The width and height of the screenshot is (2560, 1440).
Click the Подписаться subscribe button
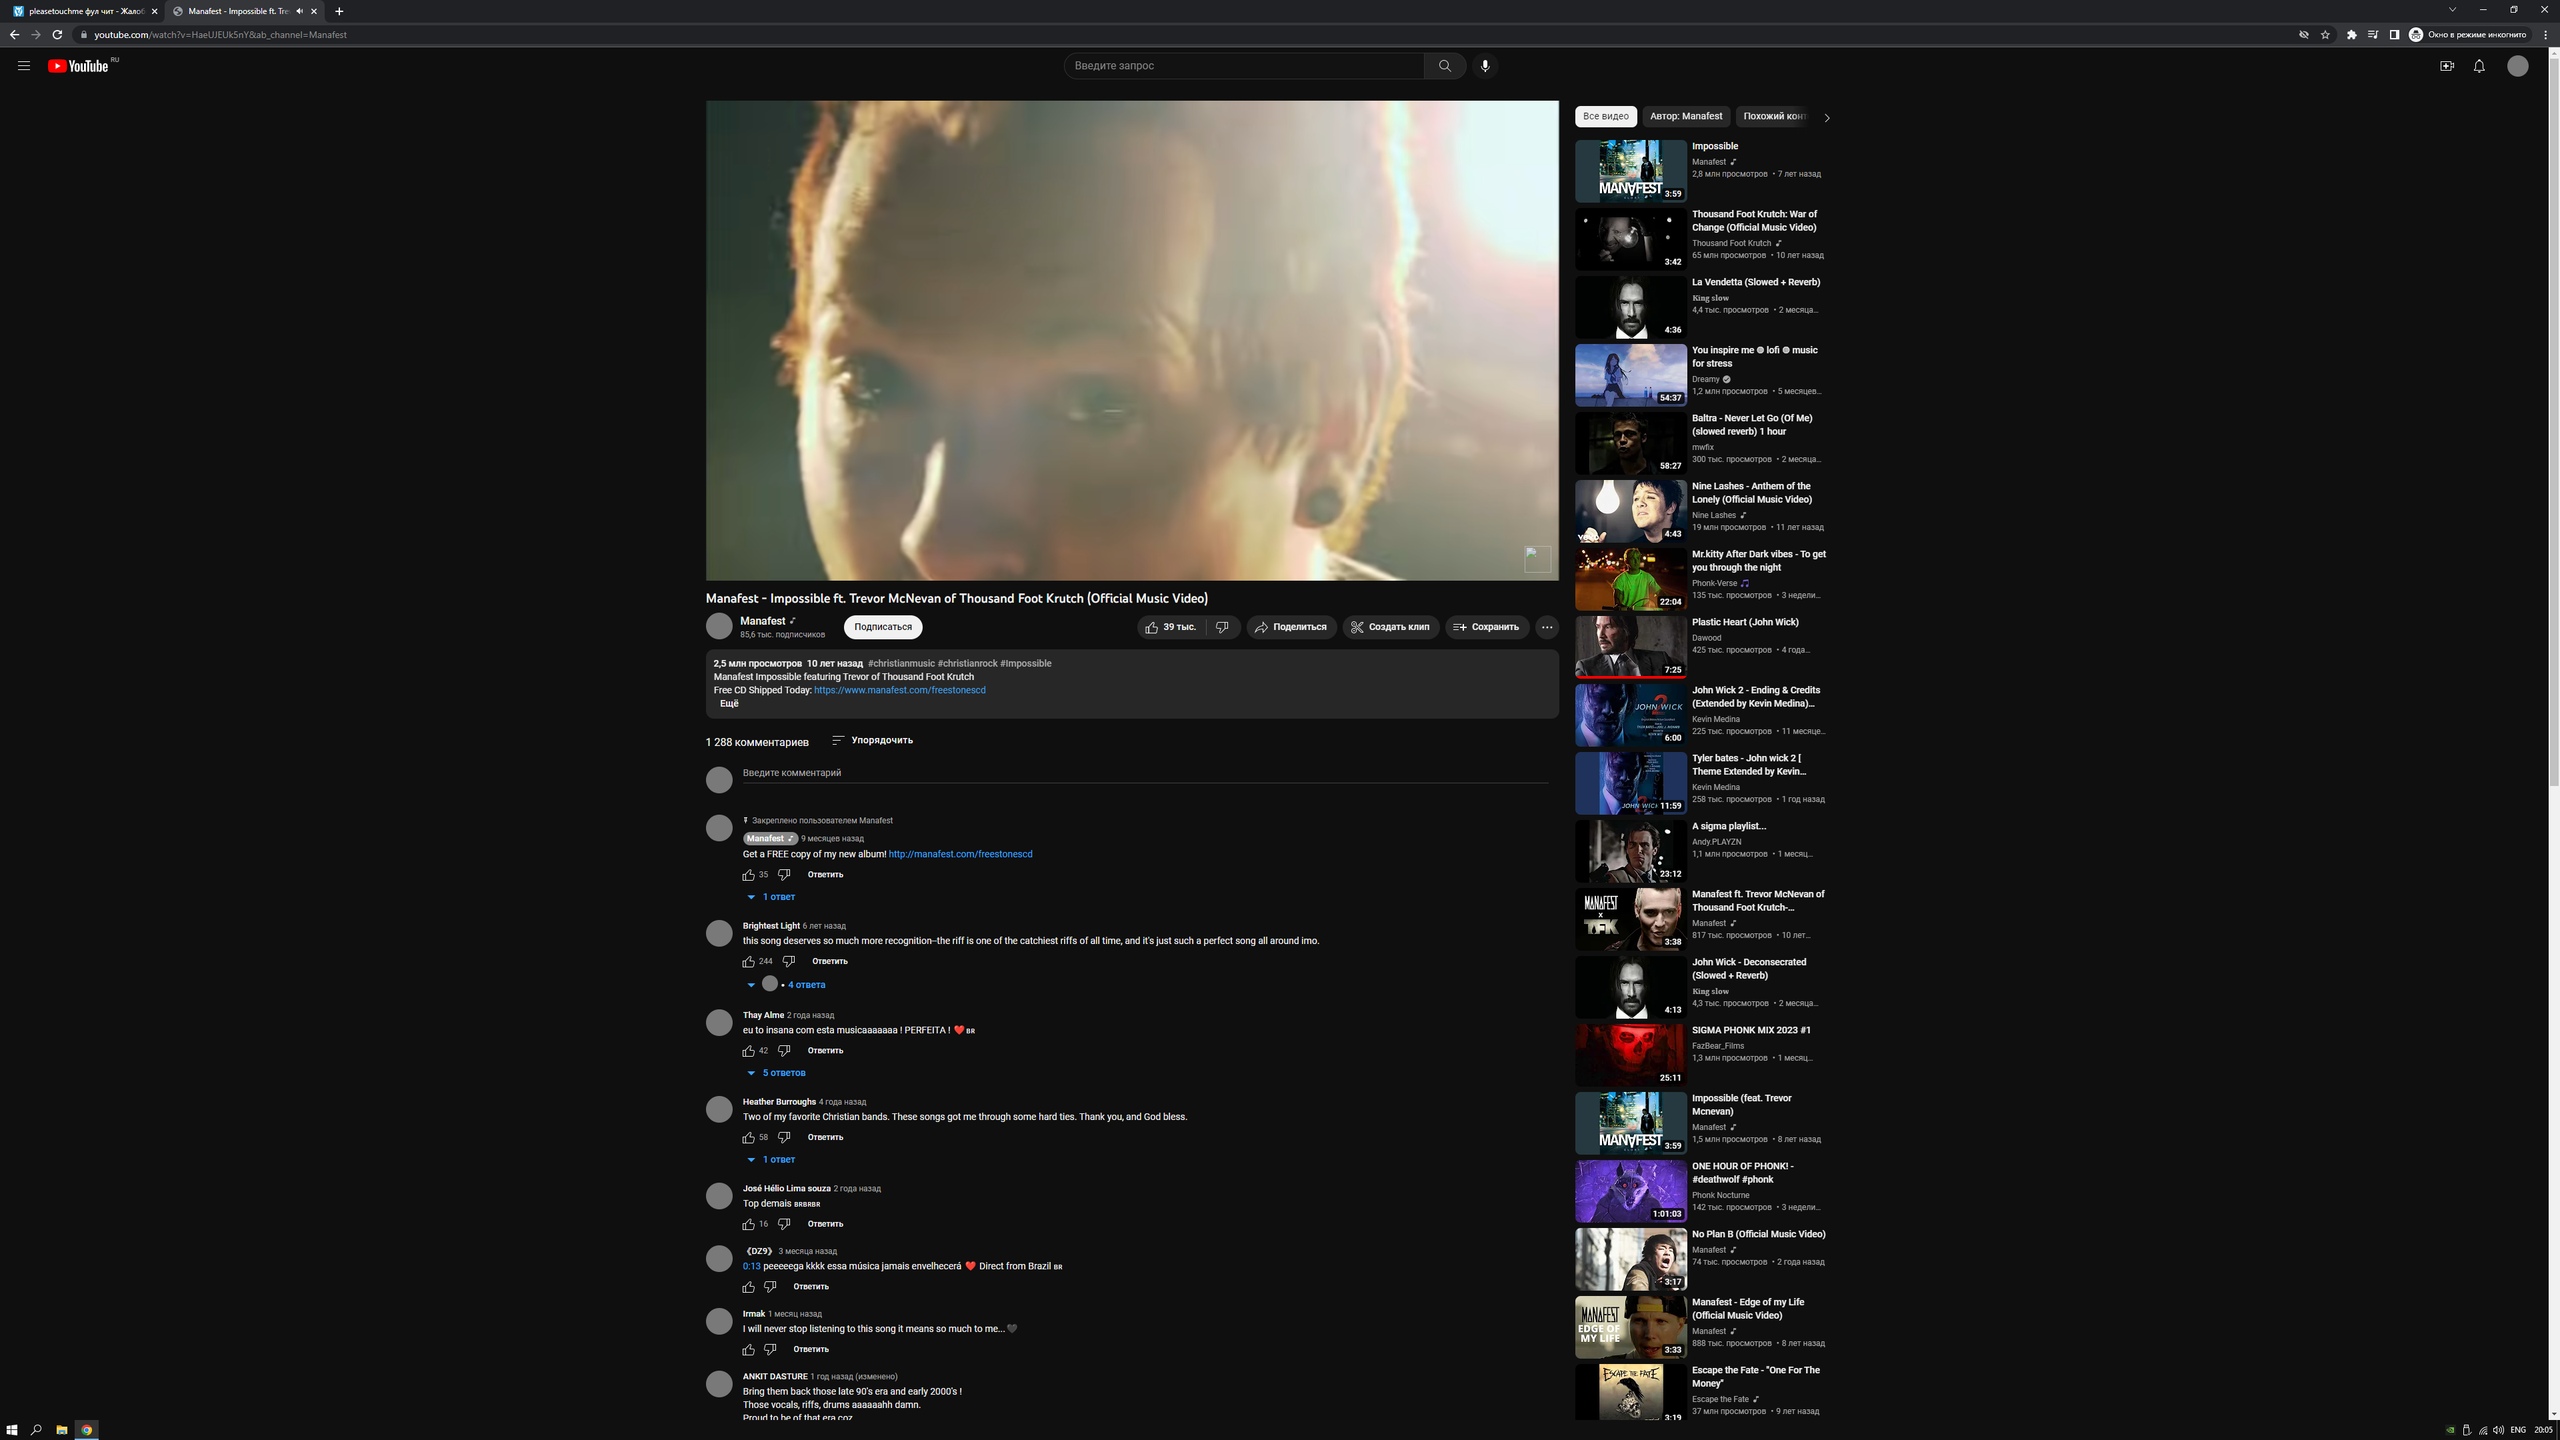[882, 627]
